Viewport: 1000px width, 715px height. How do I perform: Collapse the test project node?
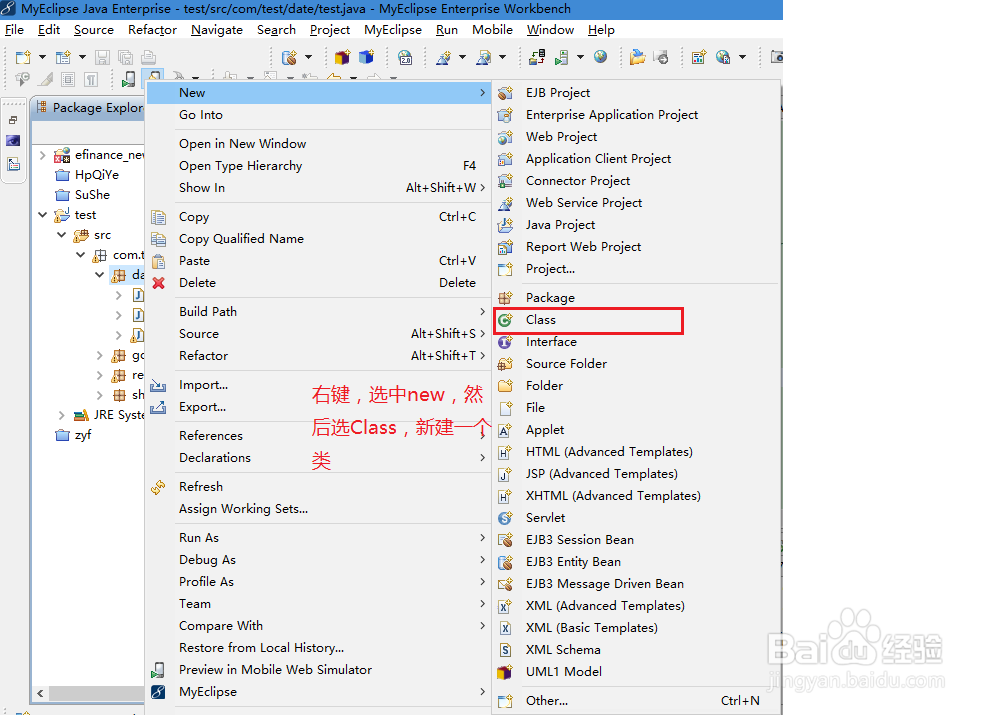point(43,215)
